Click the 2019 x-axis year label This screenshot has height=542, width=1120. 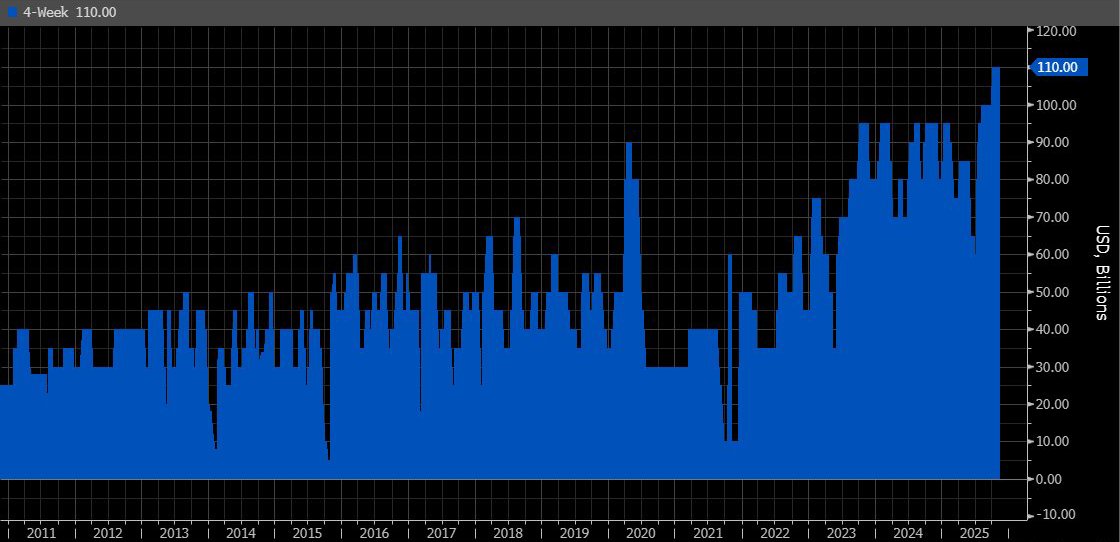[574, 533]
